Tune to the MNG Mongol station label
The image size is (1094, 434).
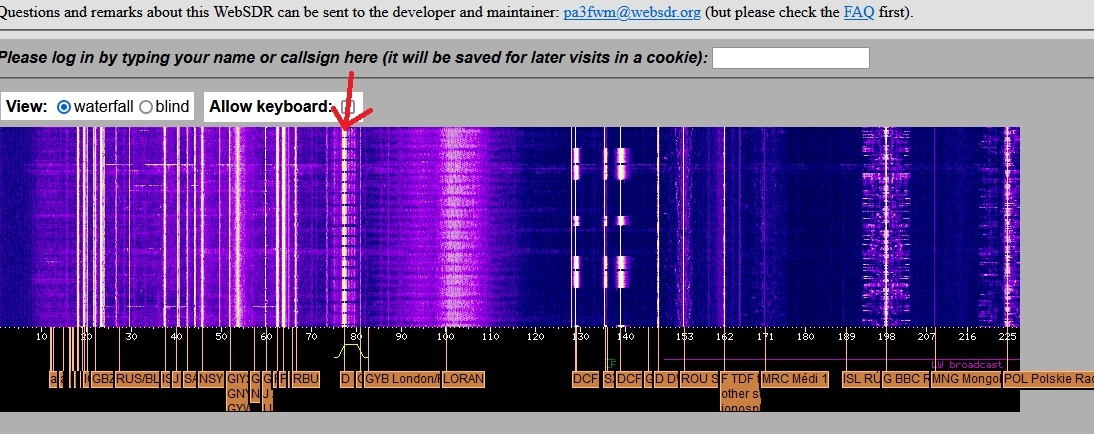click(966, 379)
